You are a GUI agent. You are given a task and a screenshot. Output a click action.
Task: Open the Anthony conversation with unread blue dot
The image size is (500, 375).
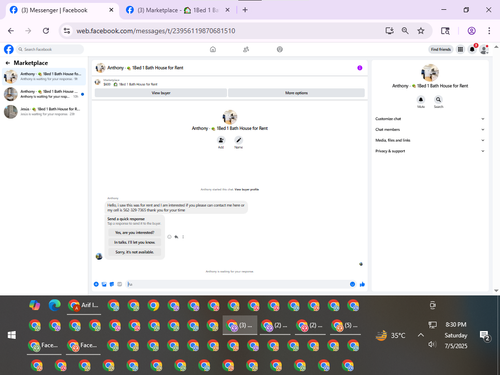coord(44,94)
